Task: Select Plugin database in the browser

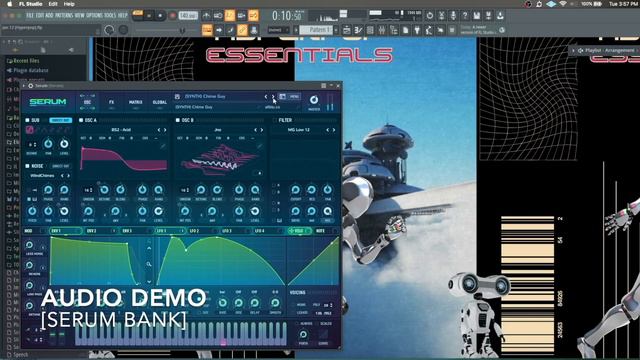Action: coord(31,70)
